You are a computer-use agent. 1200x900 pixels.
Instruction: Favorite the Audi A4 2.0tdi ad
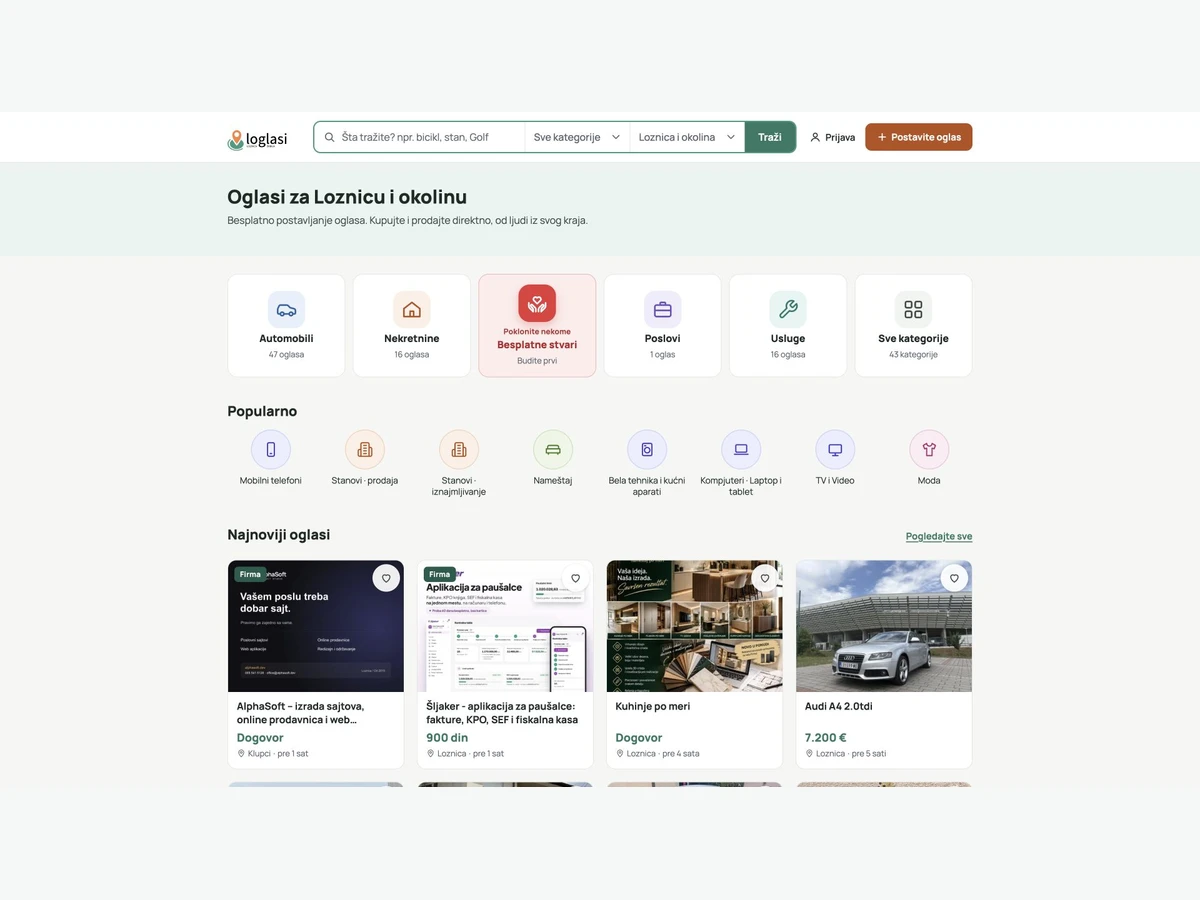pos(954,578)
